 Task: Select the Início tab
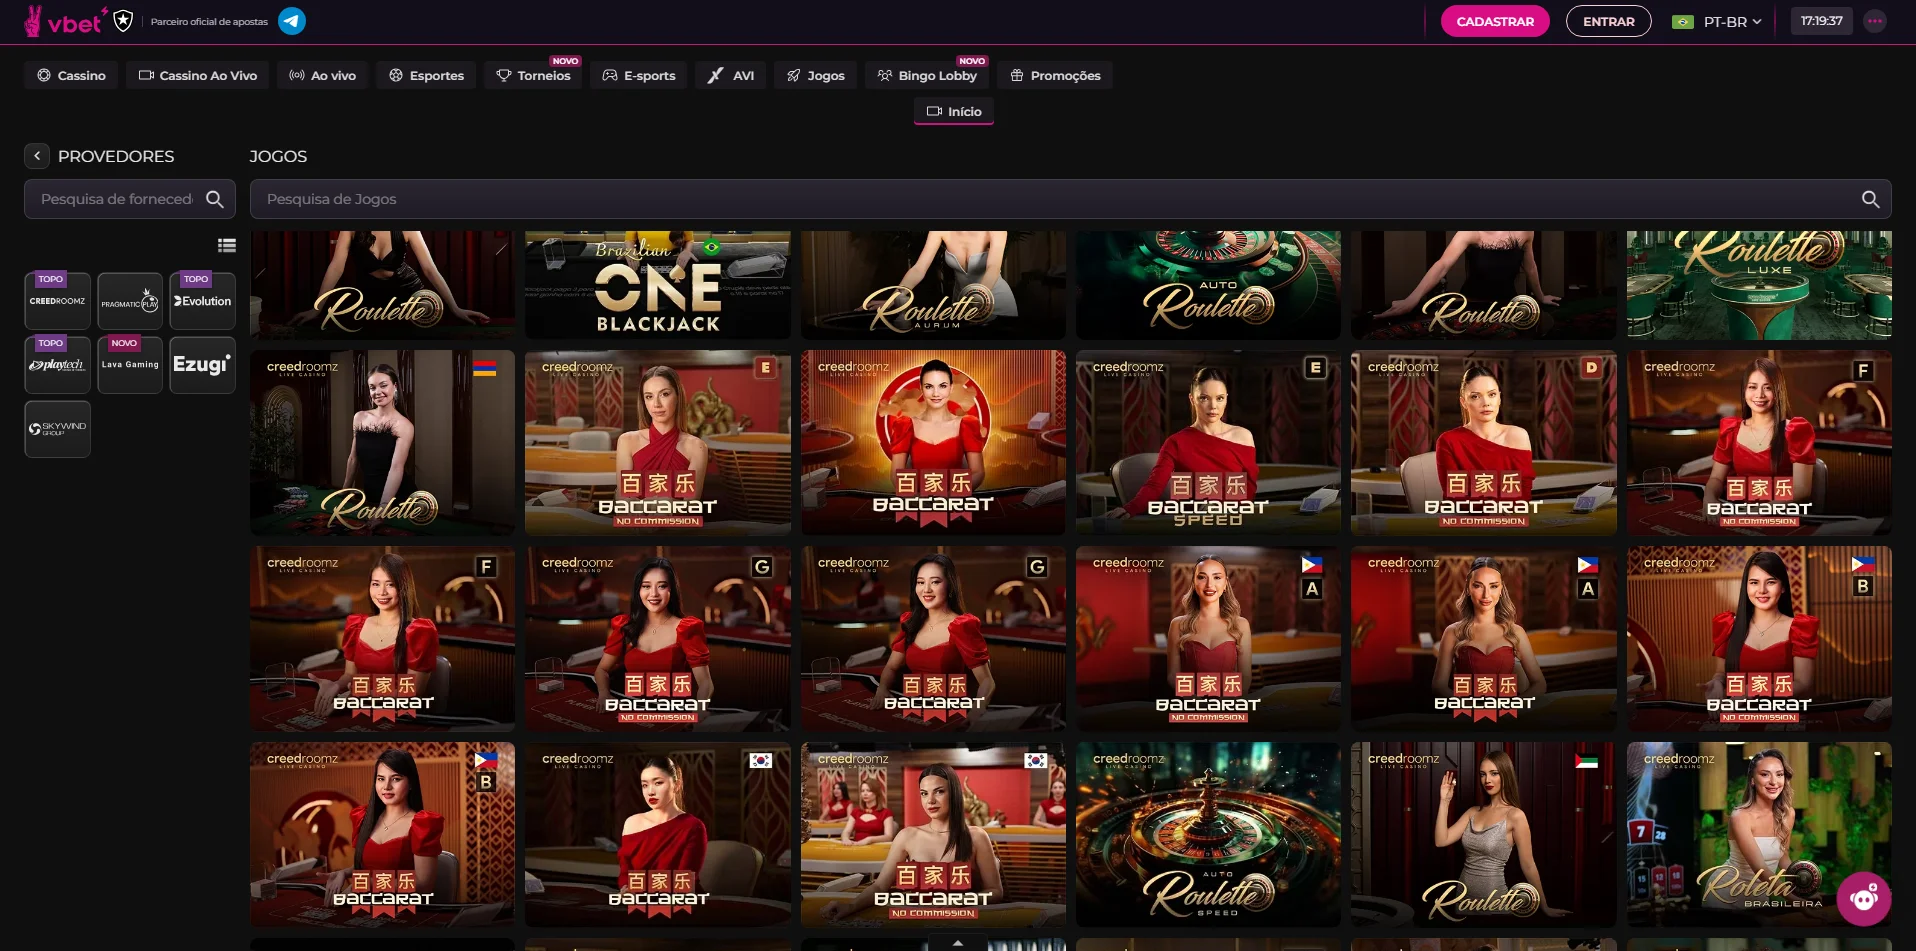pos(954,111)
